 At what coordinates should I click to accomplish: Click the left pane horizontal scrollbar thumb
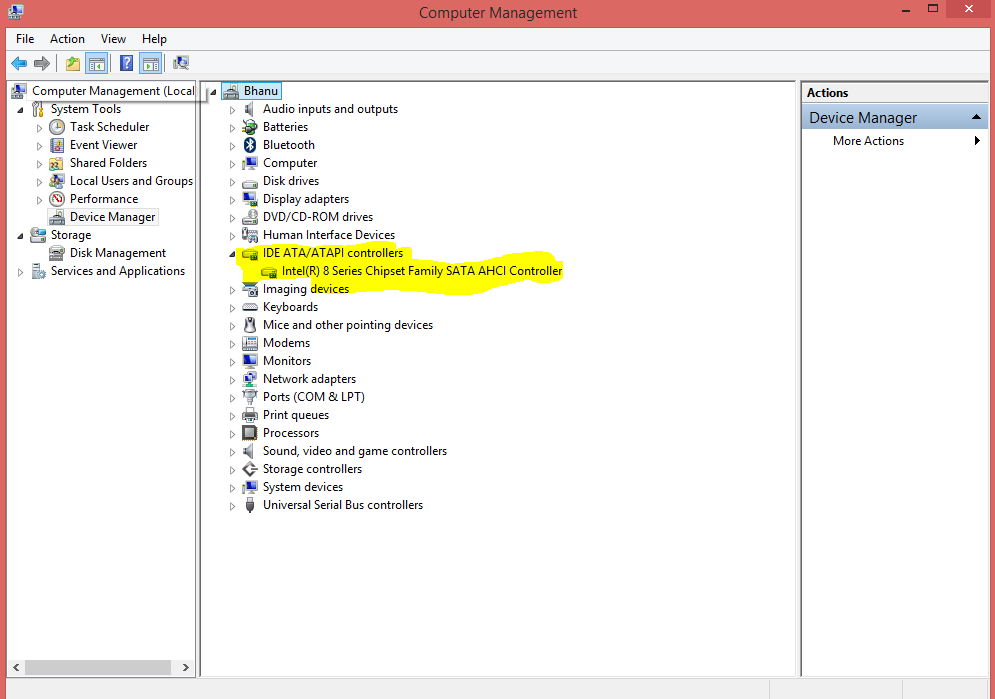(98, 667)
